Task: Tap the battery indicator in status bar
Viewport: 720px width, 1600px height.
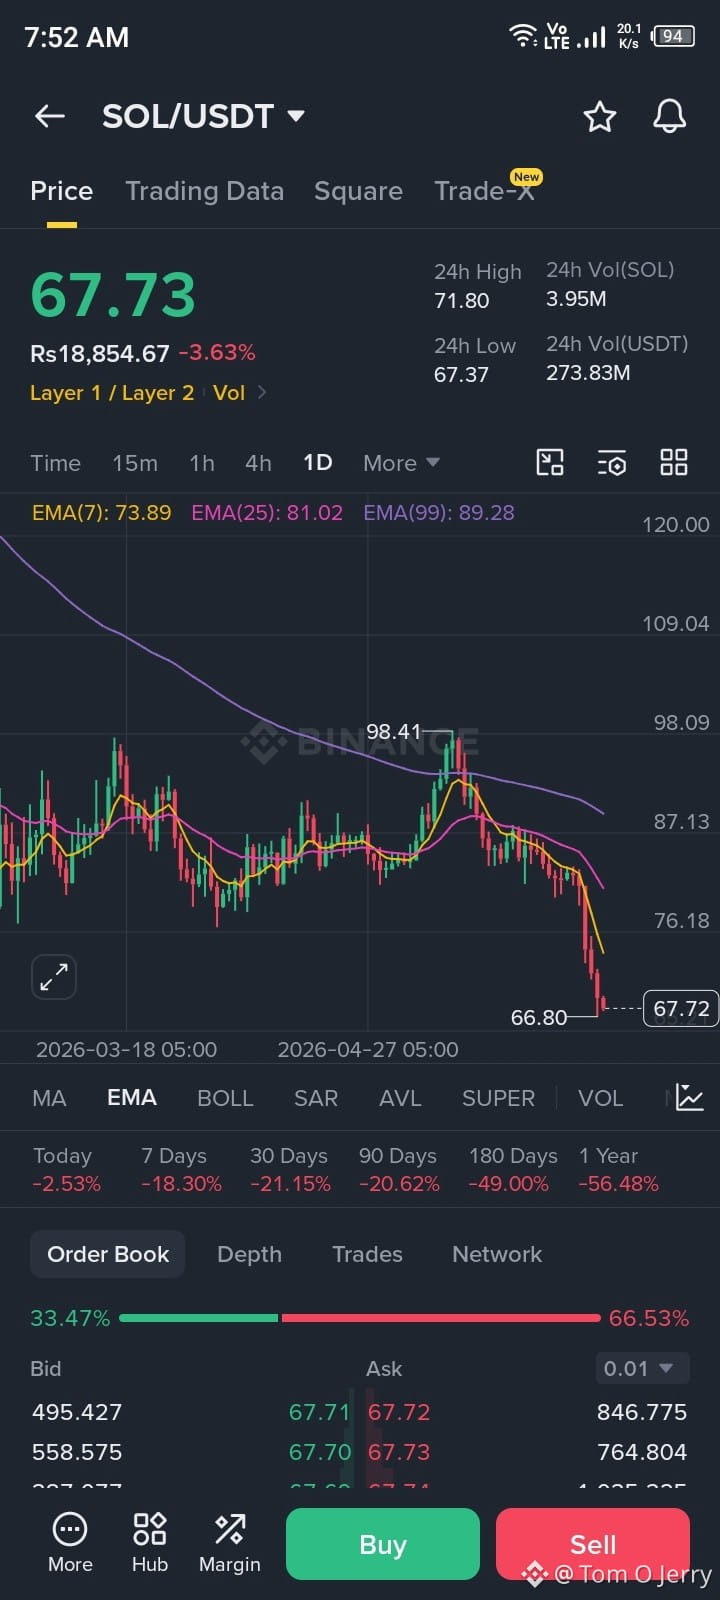Action: click(x=673, y=37)
